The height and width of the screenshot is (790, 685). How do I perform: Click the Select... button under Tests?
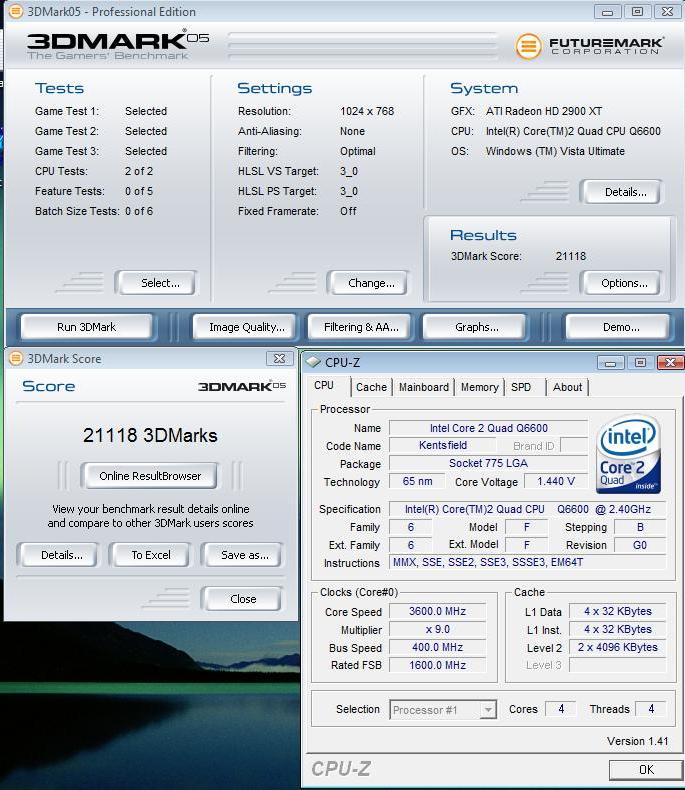pos(160,283)
